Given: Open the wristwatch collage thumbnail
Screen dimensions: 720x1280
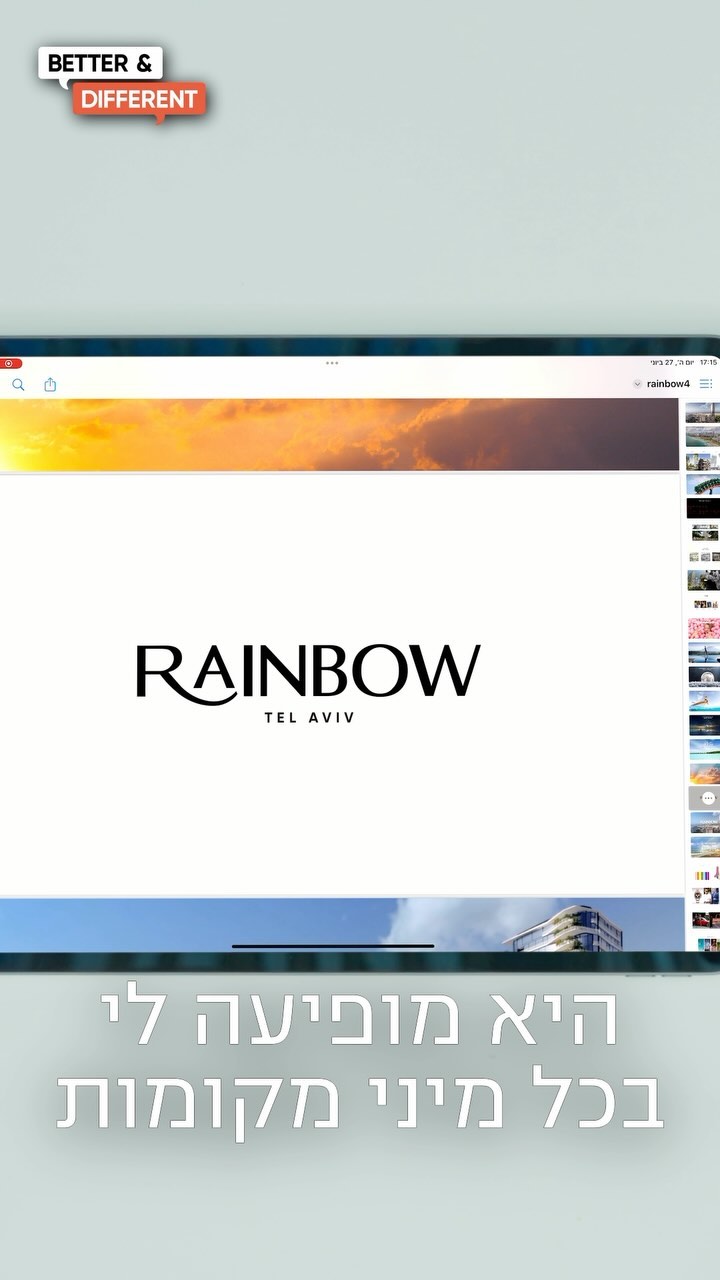Looking at the screenshot, I should point(706,896).
